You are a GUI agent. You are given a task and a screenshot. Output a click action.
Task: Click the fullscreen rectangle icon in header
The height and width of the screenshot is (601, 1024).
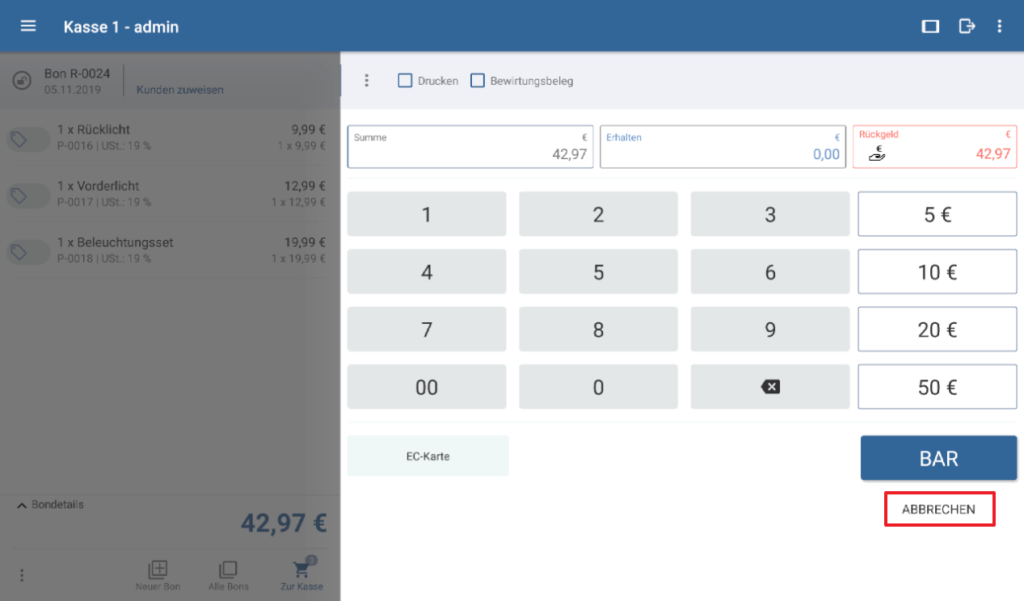coord(930,26)
